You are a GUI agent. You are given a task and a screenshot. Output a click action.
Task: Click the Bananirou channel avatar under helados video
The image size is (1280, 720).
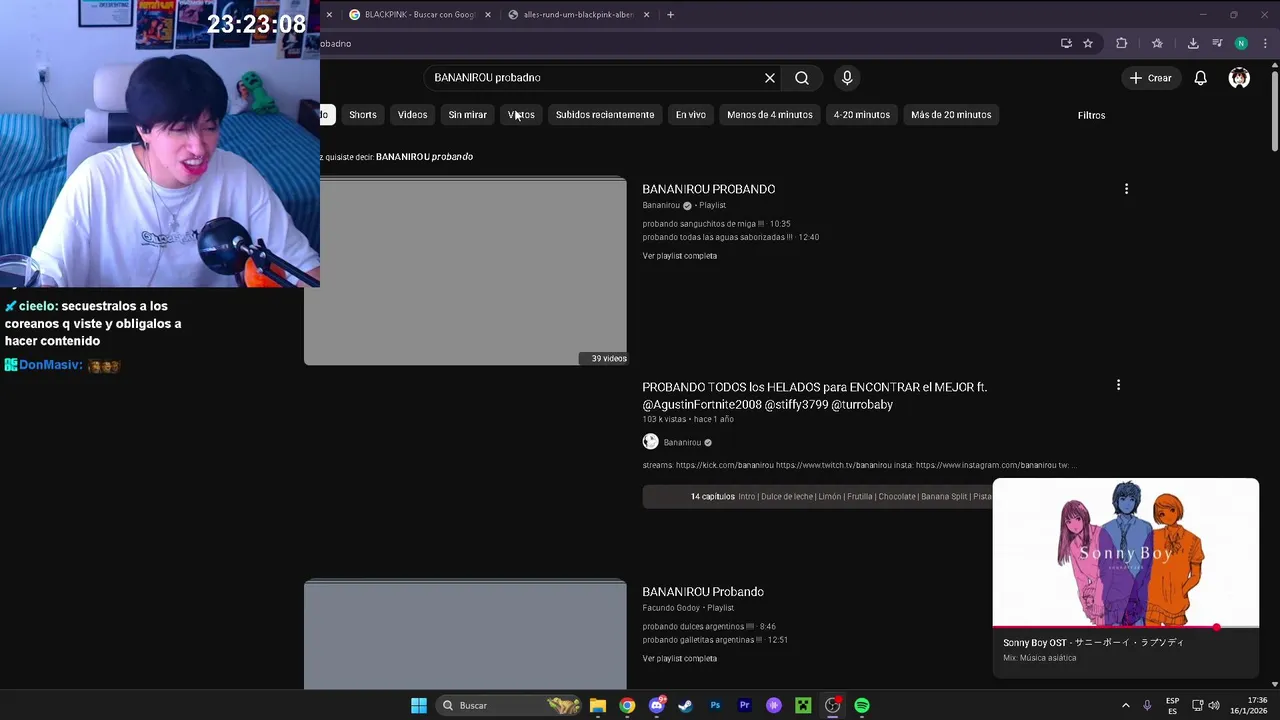pos(650,442)
